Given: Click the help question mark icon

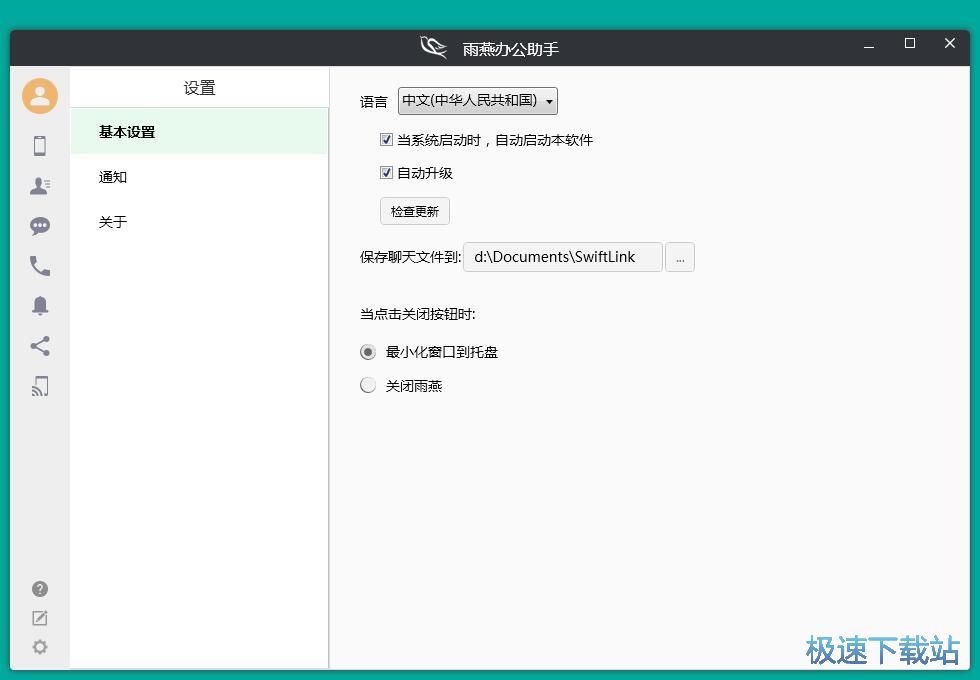Looking at the screenshot, I should 40,589.
